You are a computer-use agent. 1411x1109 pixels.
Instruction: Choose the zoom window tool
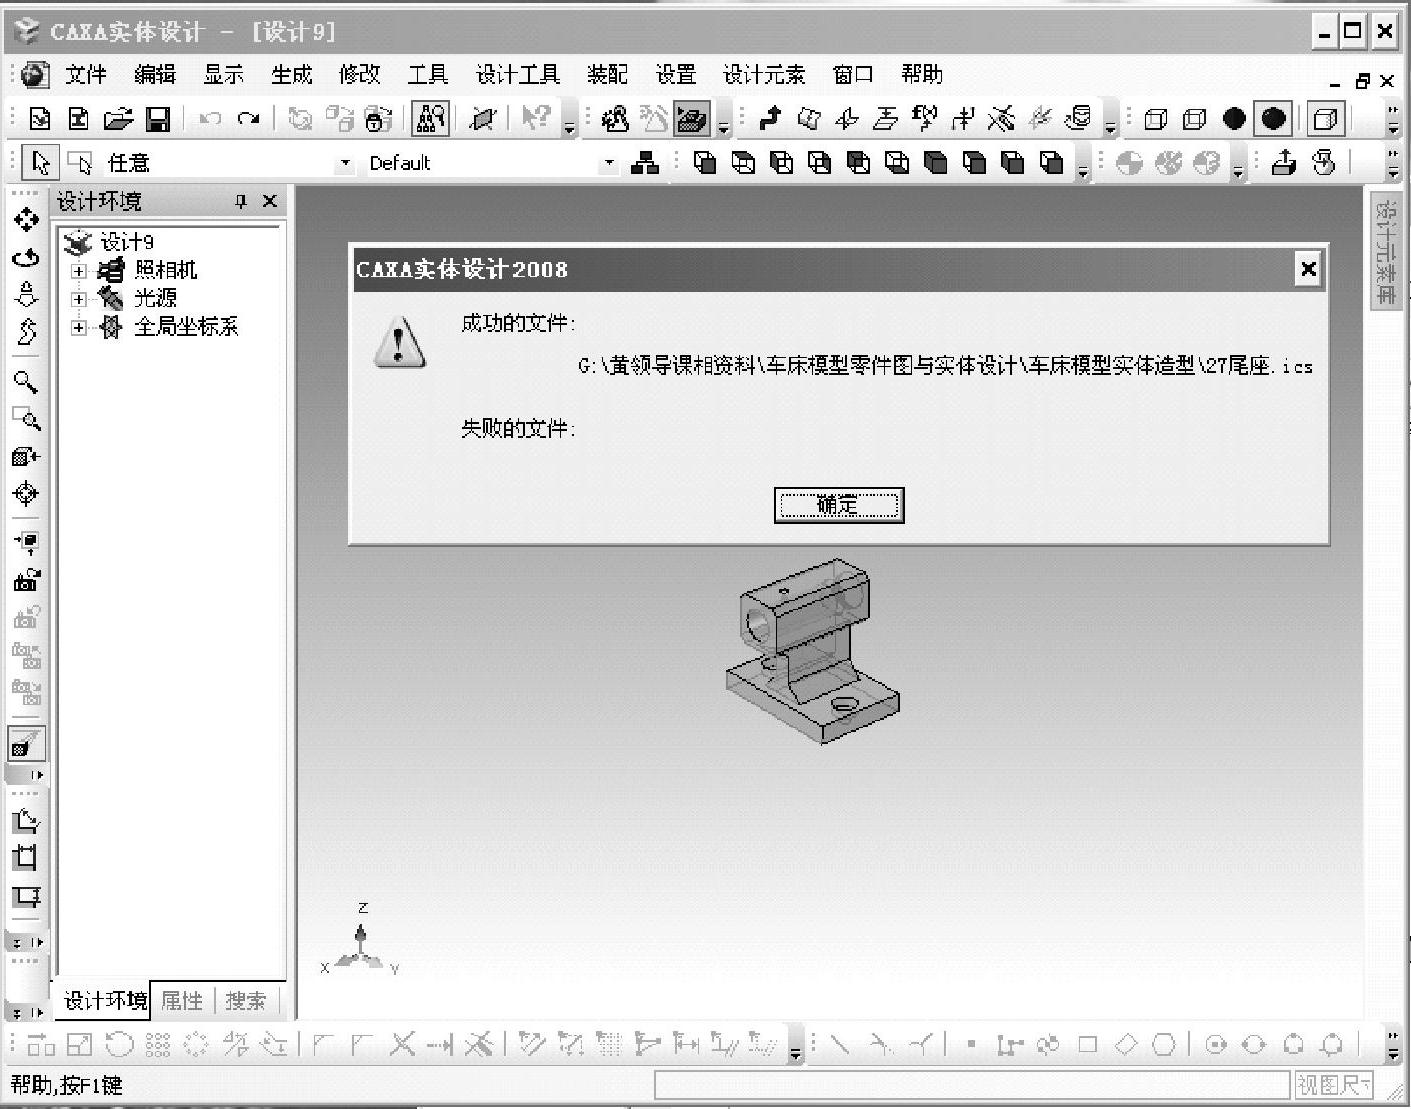coord(26,419)
